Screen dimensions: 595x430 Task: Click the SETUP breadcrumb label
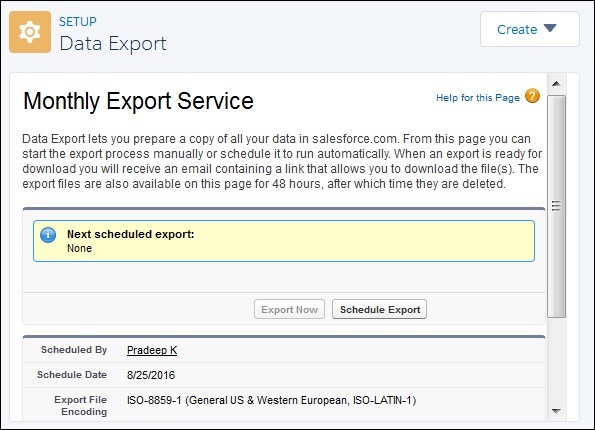[x=78, y=22]
